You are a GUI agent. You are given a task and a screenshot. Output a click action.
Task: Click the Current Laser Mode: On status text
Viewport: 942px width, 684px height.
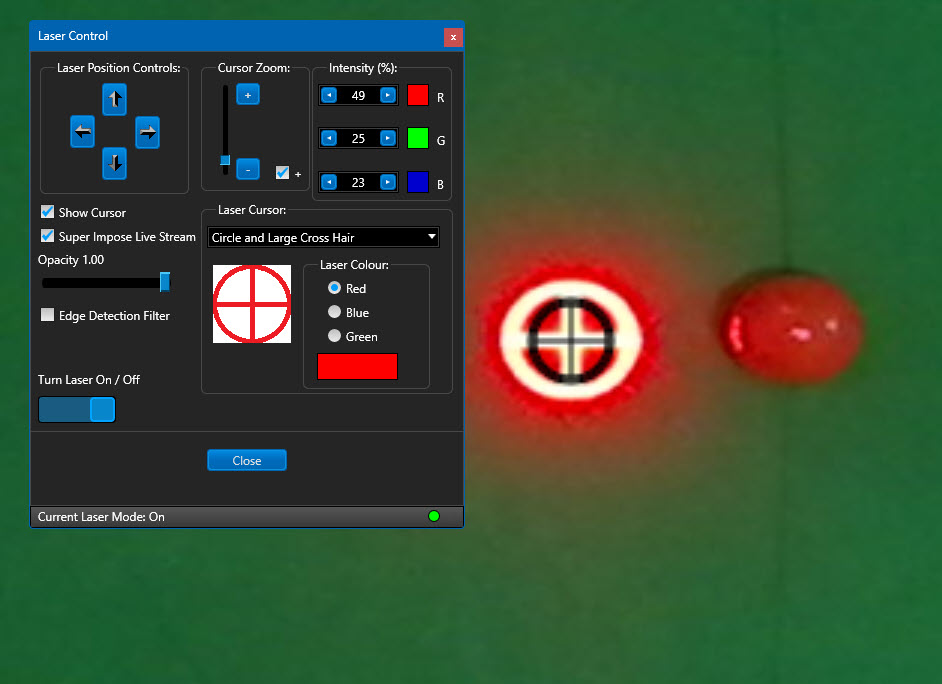101,516
